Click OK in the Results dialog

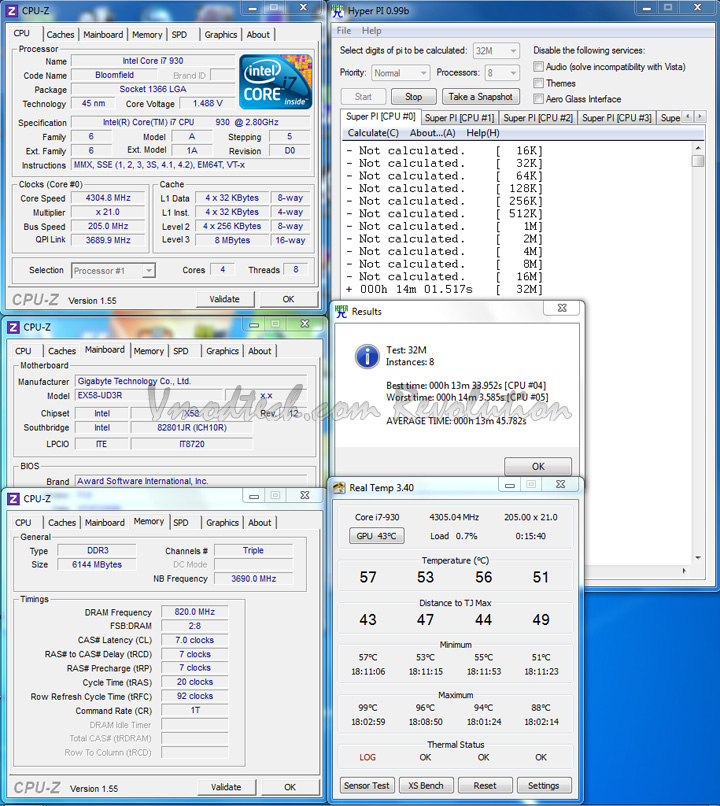point(538,466)
